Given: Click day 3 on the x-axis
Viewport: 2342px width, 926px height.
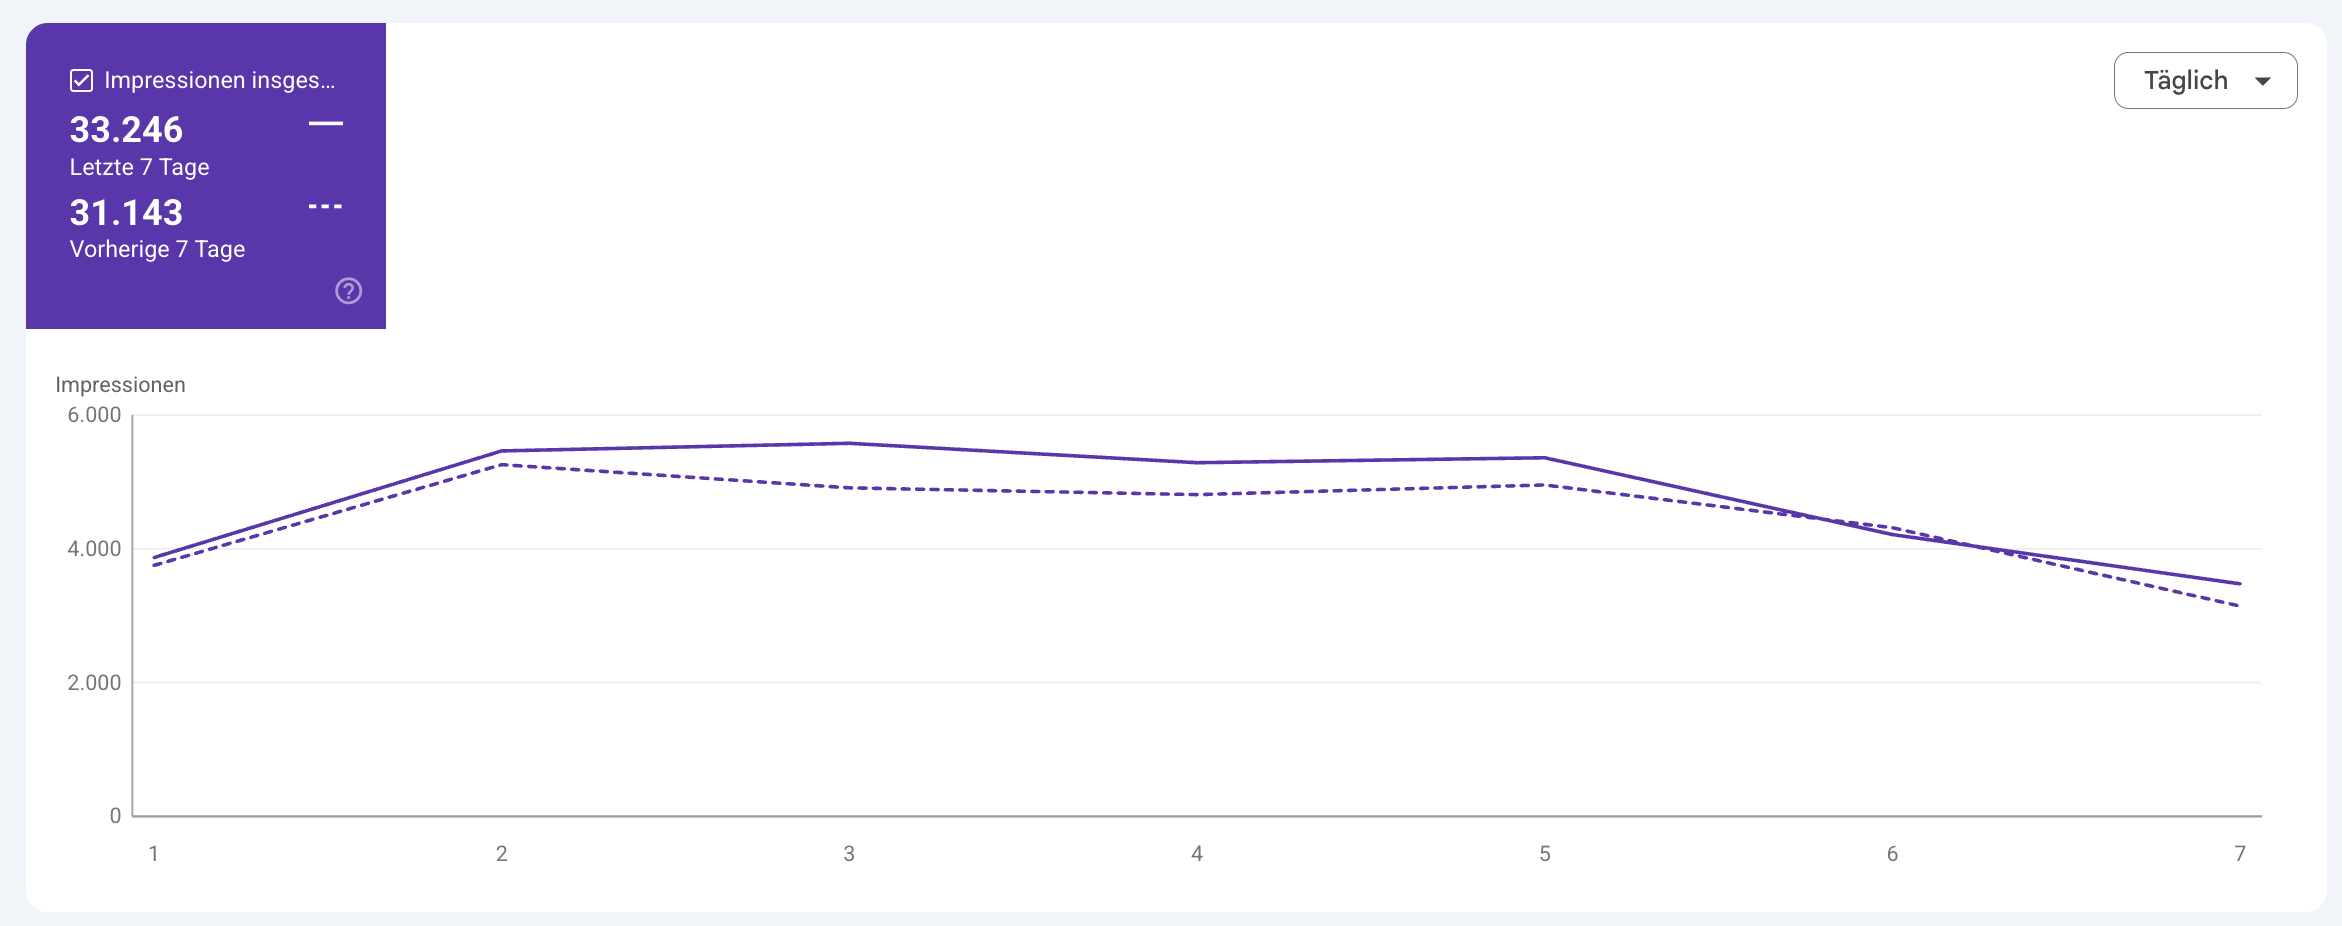Looking at the screenshot, I should 849,854.
